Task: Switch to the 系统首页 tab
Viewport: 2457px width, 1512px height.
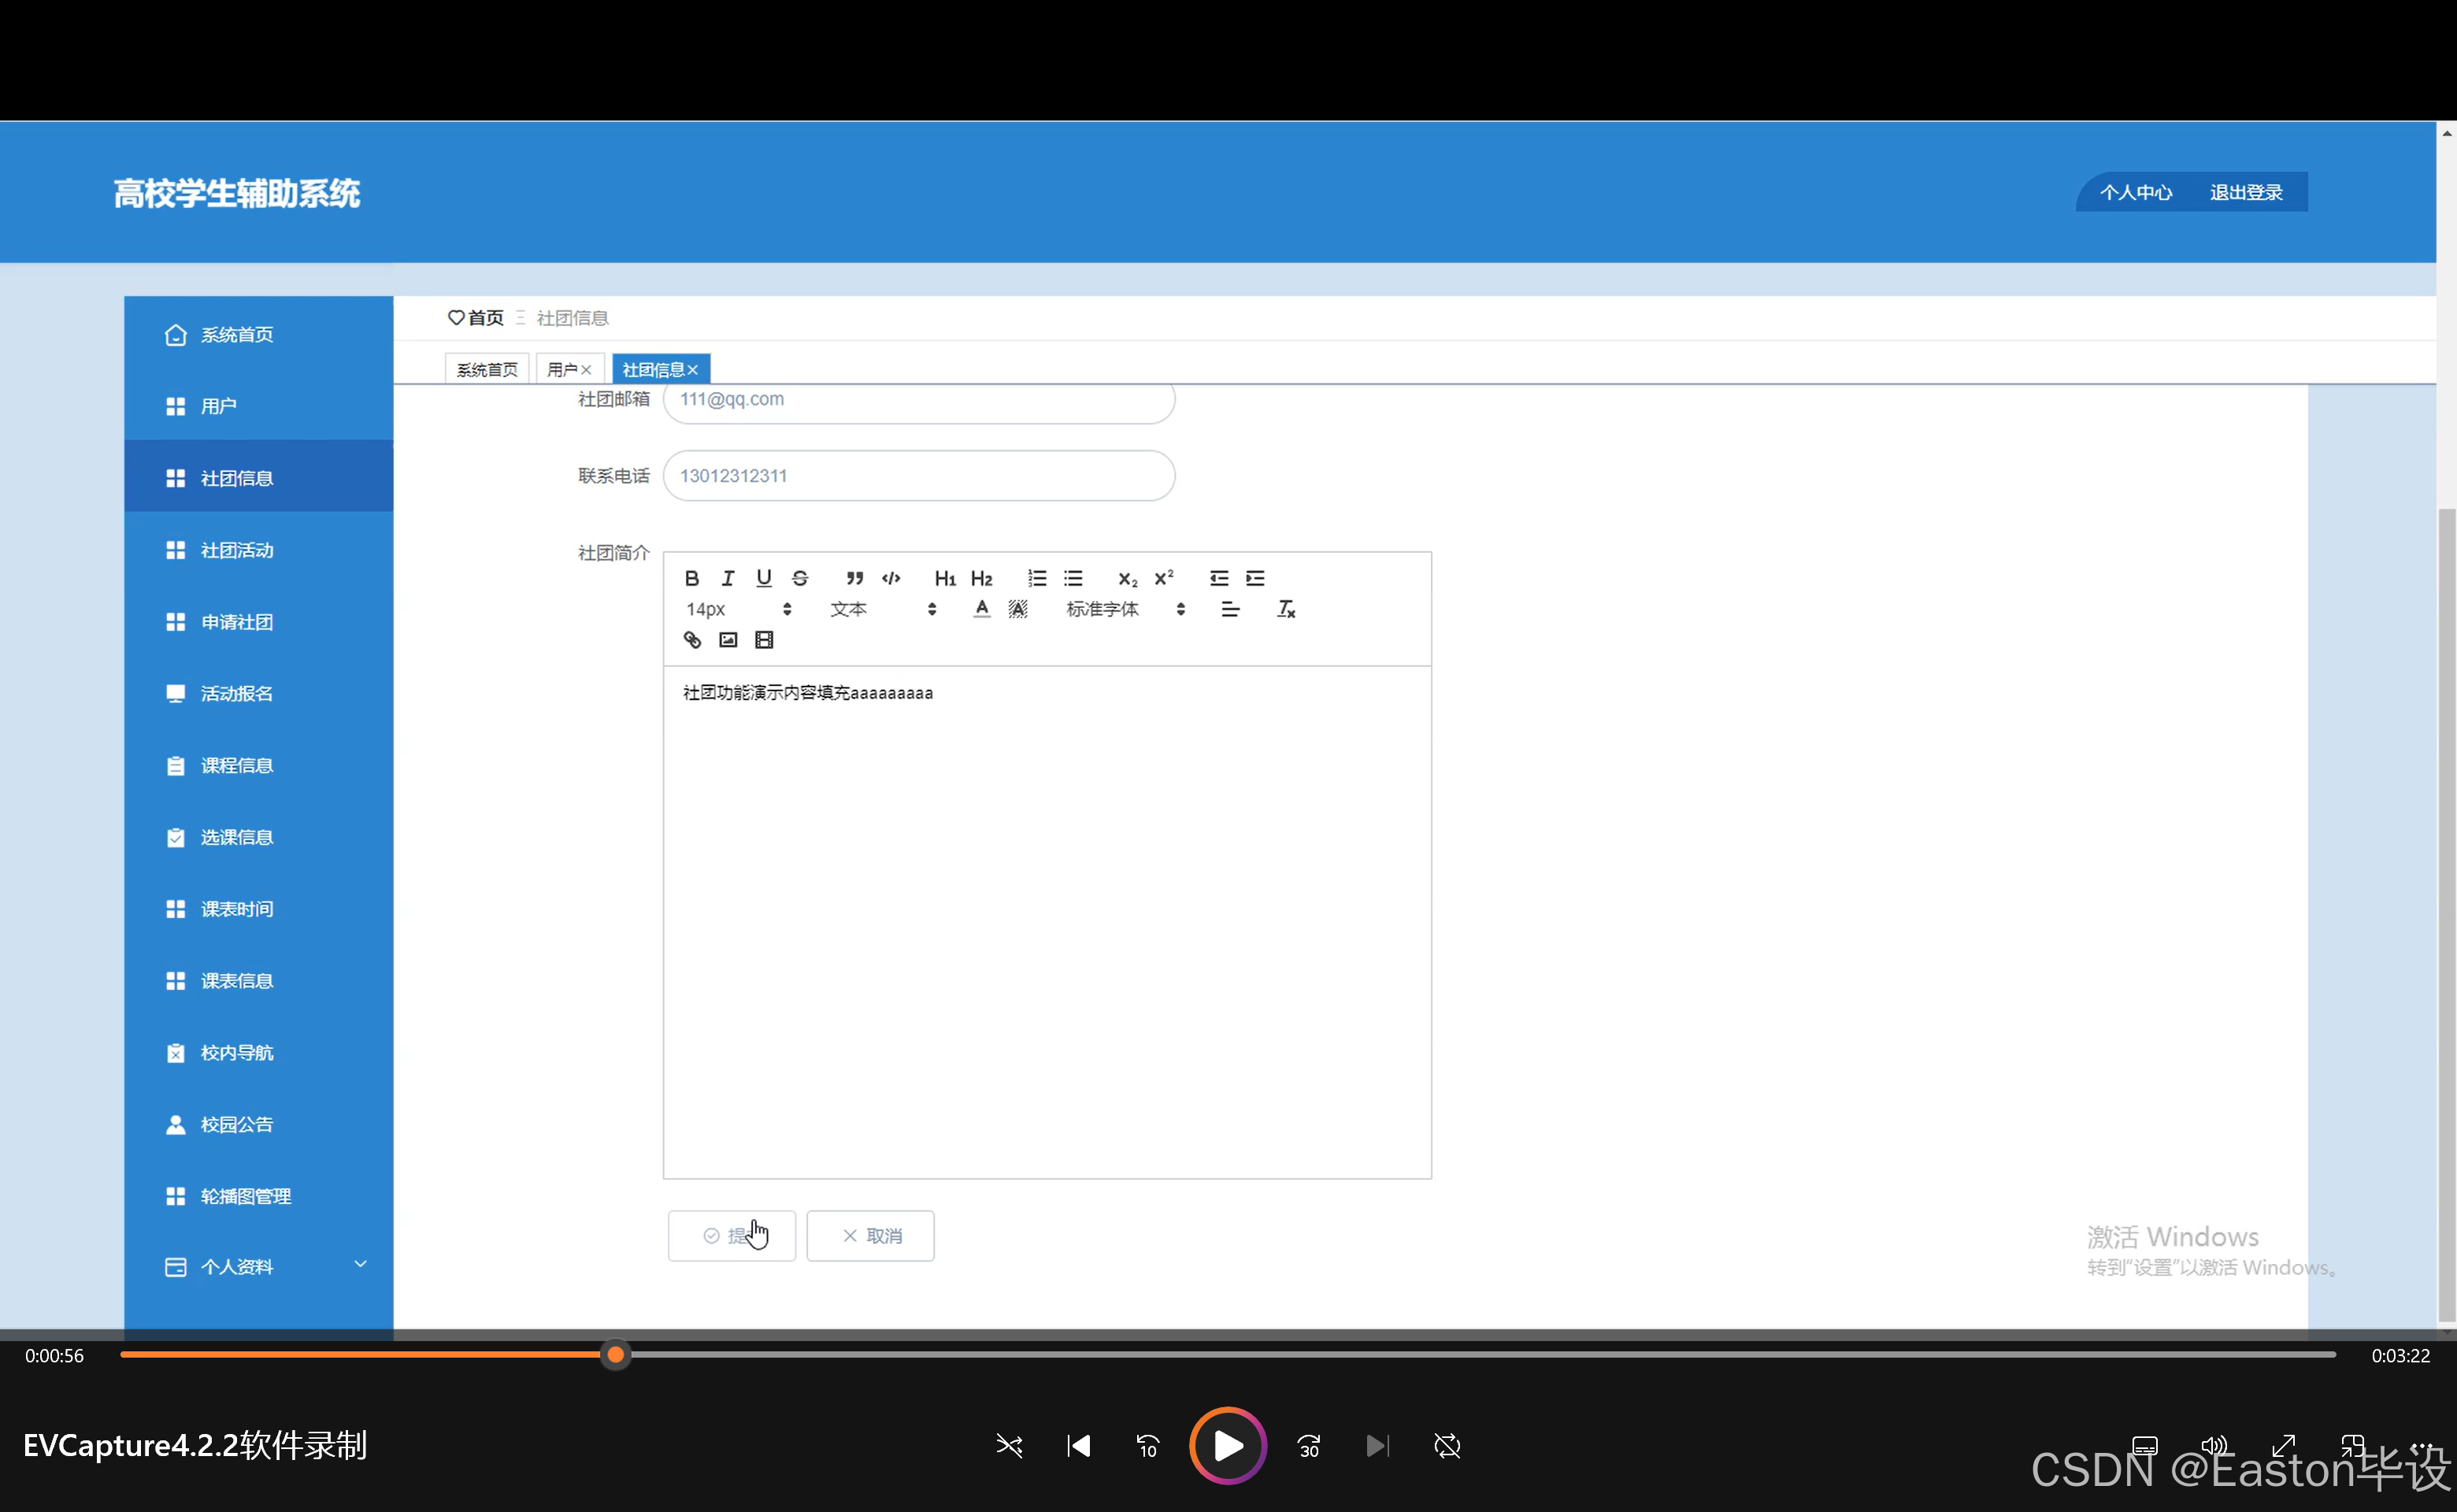Action: pos(487,370)
